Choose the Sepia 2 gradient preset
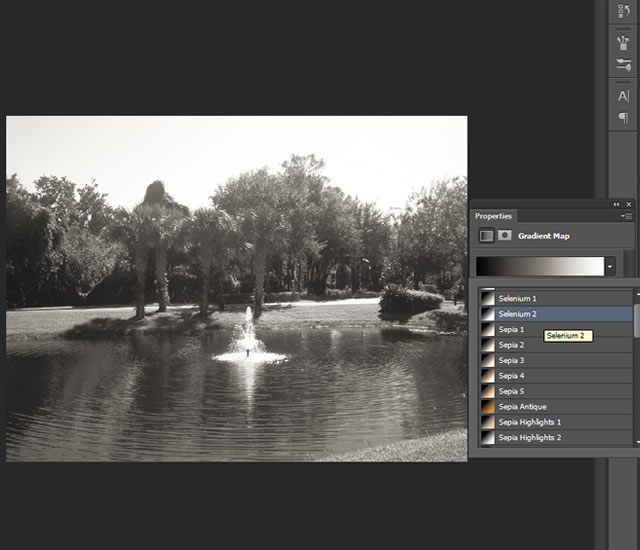 [x=556, y=345]
